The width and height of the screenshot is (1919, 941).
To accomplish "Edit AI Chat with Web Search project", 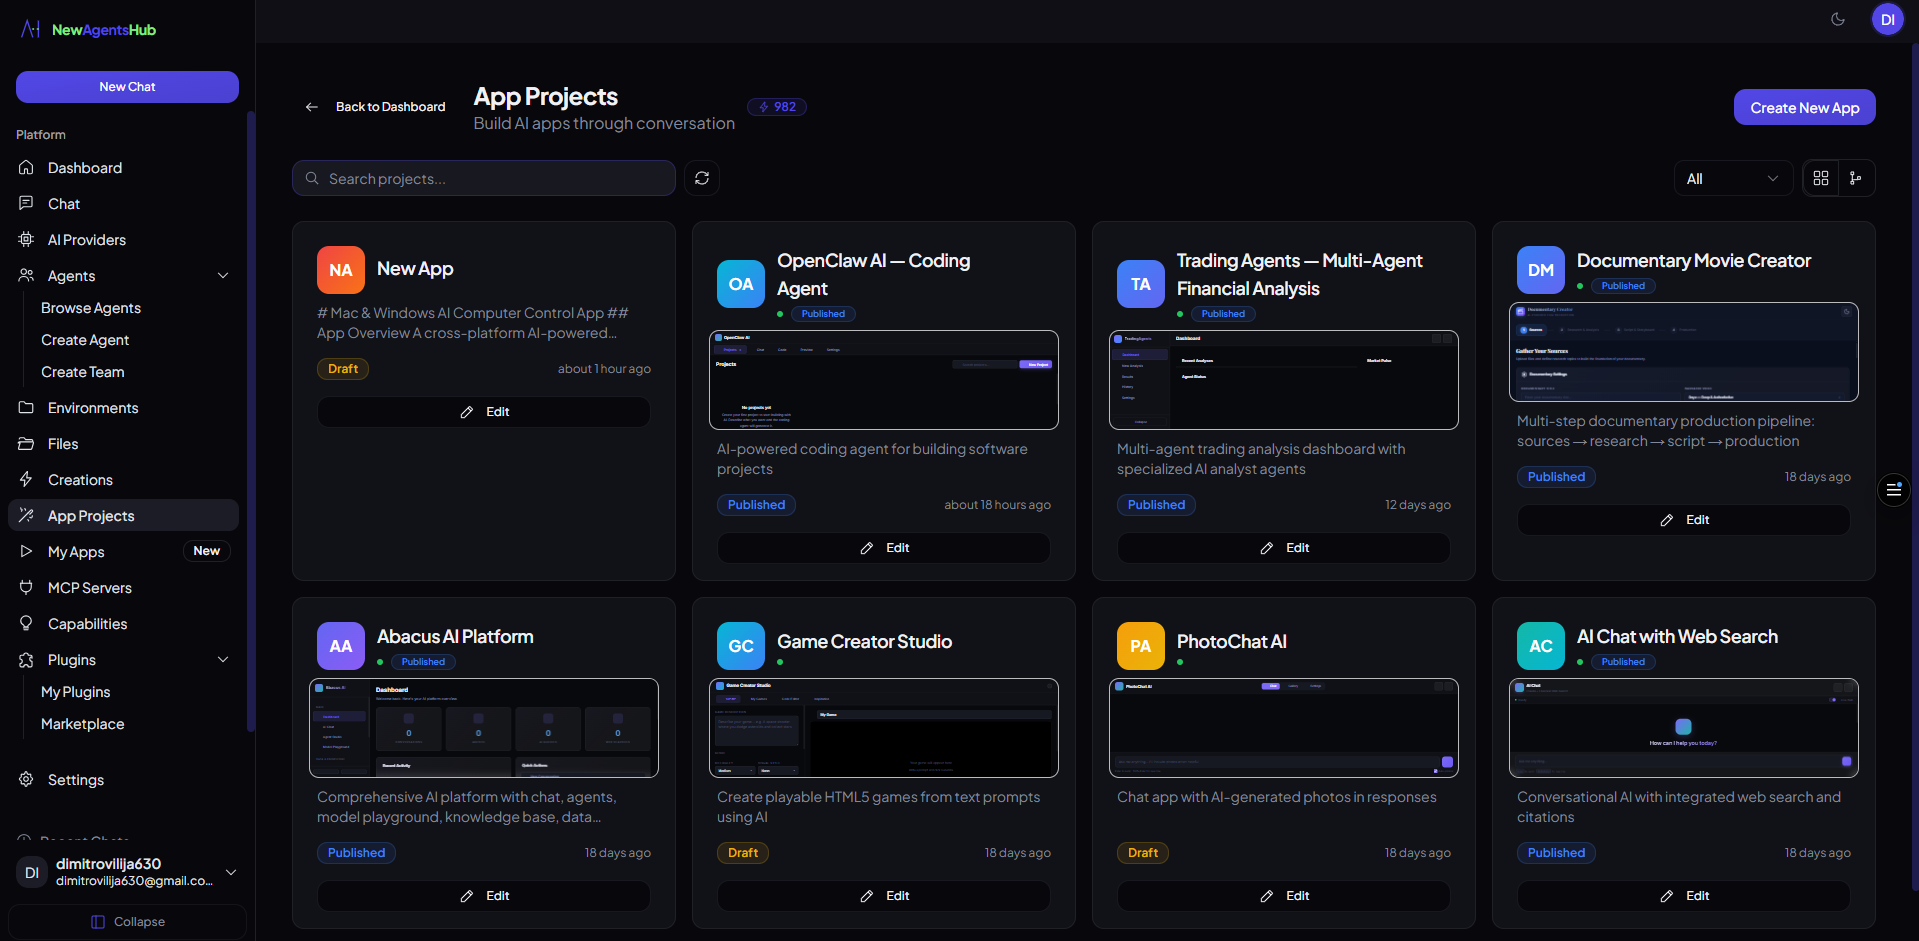I will pos(1684,896).
